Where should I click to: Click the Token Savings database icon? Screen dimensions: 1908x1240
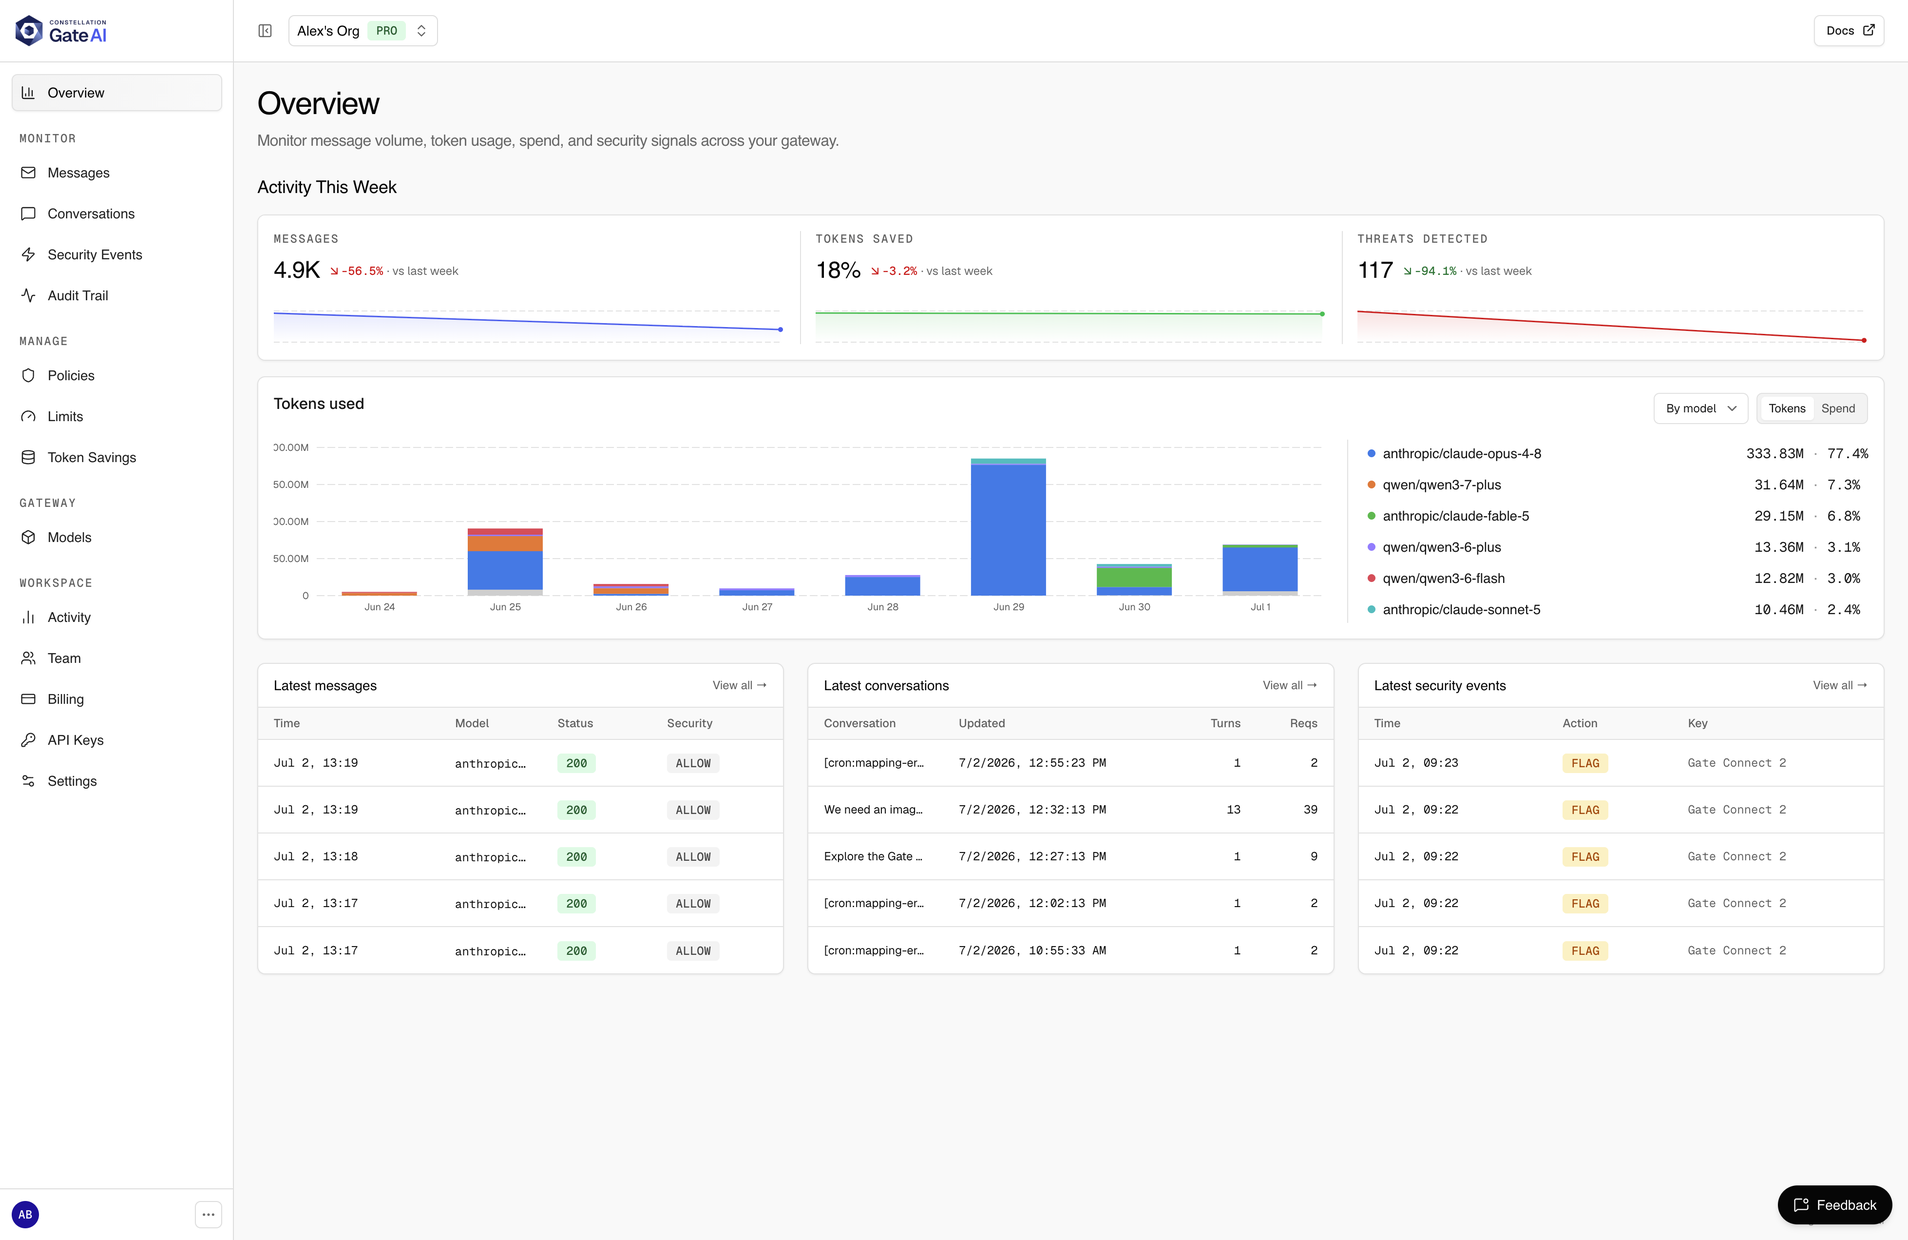click(x=28, y=458)
